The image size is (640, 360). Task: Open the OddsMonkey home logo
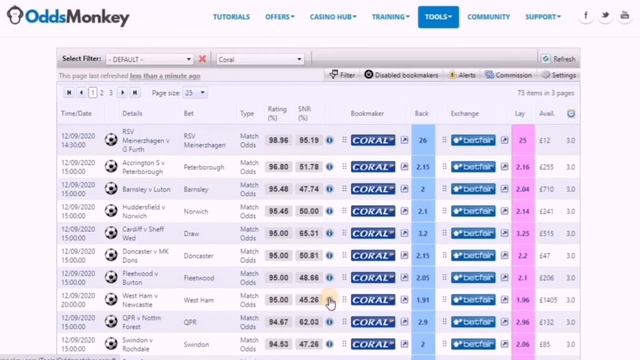[68, 16]
